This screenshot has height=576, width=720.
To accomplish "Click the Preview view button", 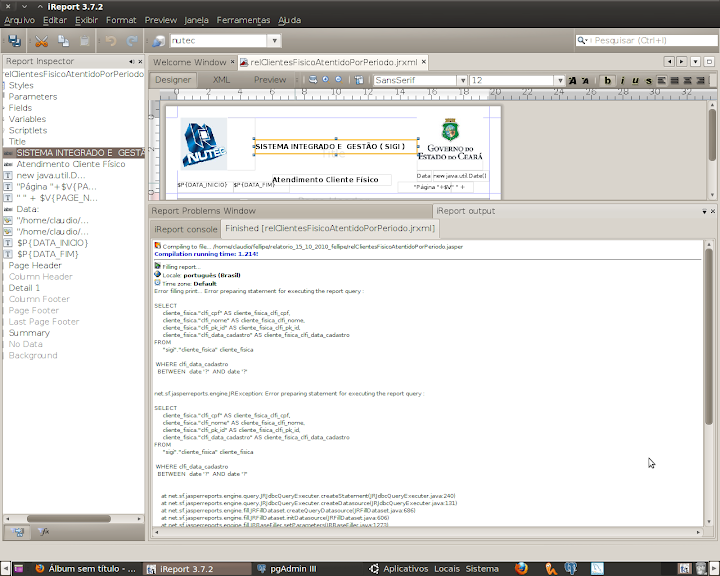I will tap(269, 80).
